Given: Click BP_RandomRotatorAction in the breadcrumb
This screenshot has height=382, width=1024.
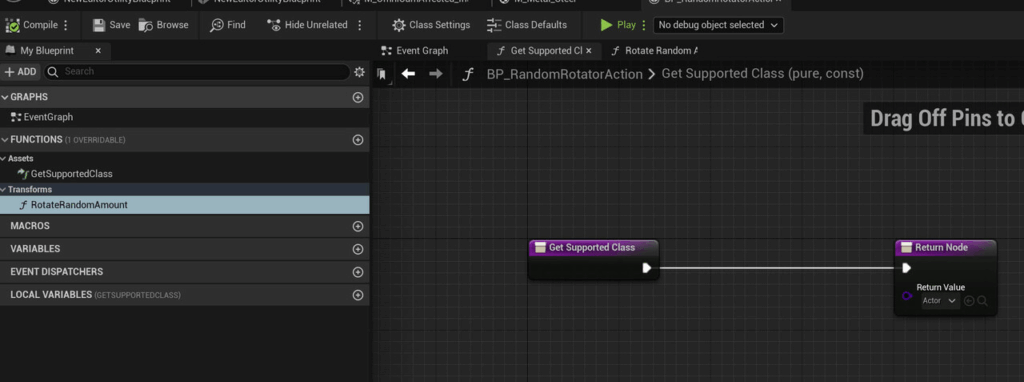Looking at the screenshot, I should 564,74.
